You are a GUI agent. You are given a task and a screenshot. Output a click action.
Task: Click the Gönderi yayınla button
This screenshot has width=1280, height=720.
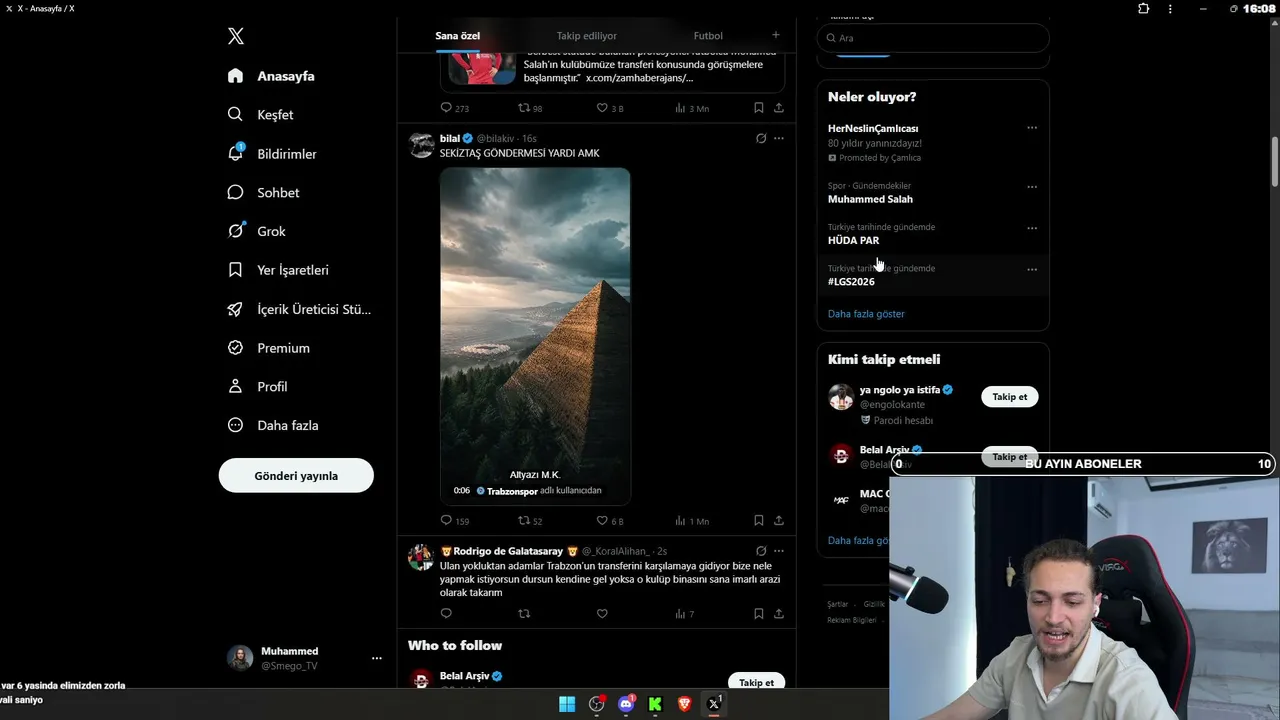coord(296,475)
